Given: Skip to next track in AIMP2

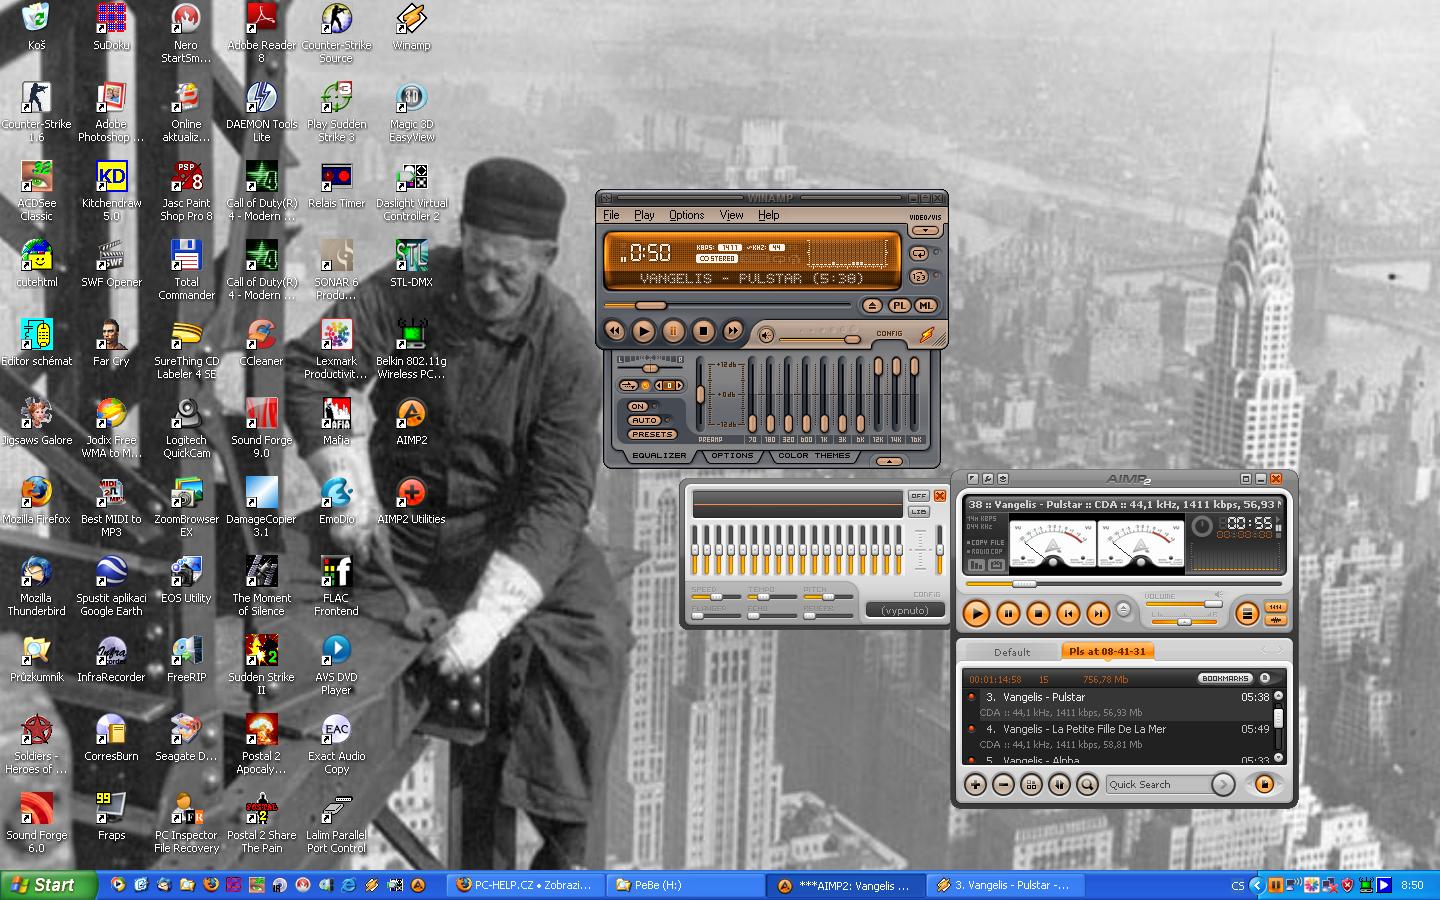Looking at the screenshot, I should coord(1098,613).
